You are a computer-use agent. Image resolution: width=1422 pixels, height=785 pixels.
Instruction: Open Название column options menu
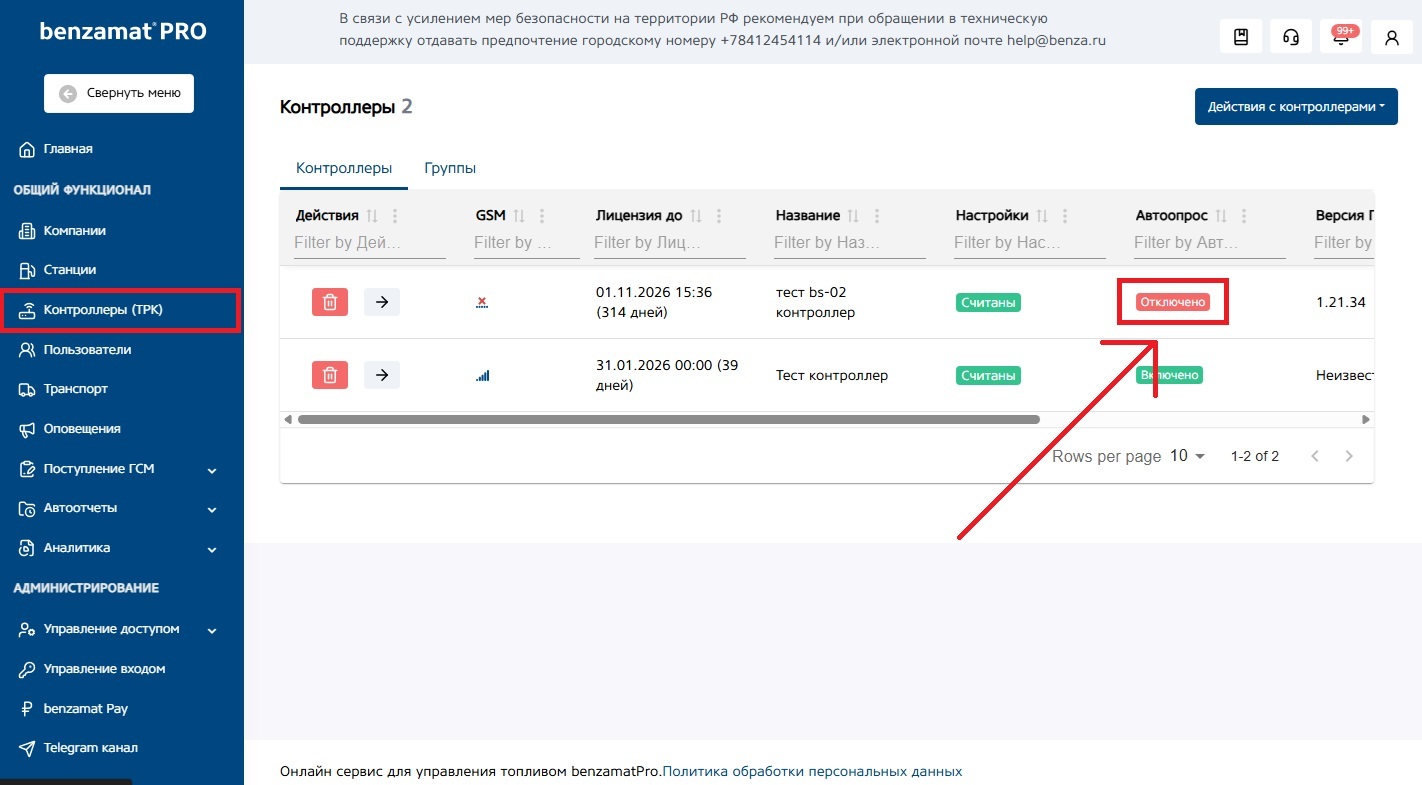(x=877, y=216)
